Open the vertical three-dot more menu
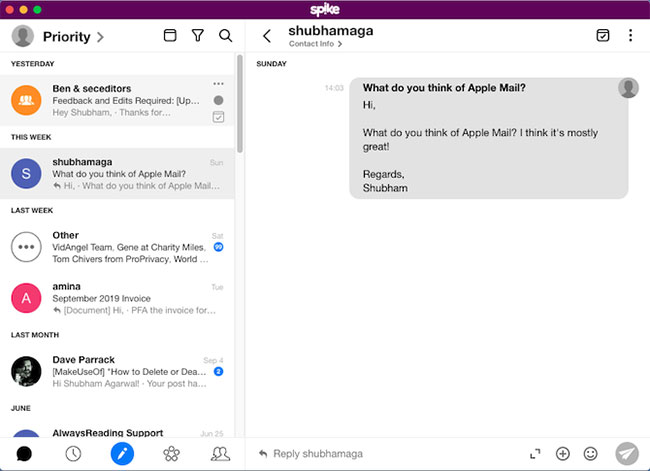This screenshot has width=650, height=471. click(630, 36)
